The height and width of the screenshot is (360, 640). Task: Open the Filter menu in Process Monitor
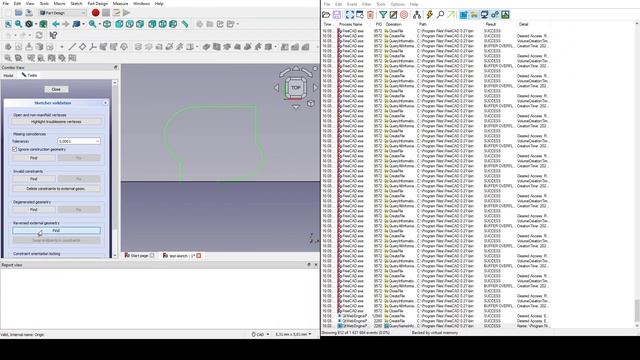click(x=367, y=4)
